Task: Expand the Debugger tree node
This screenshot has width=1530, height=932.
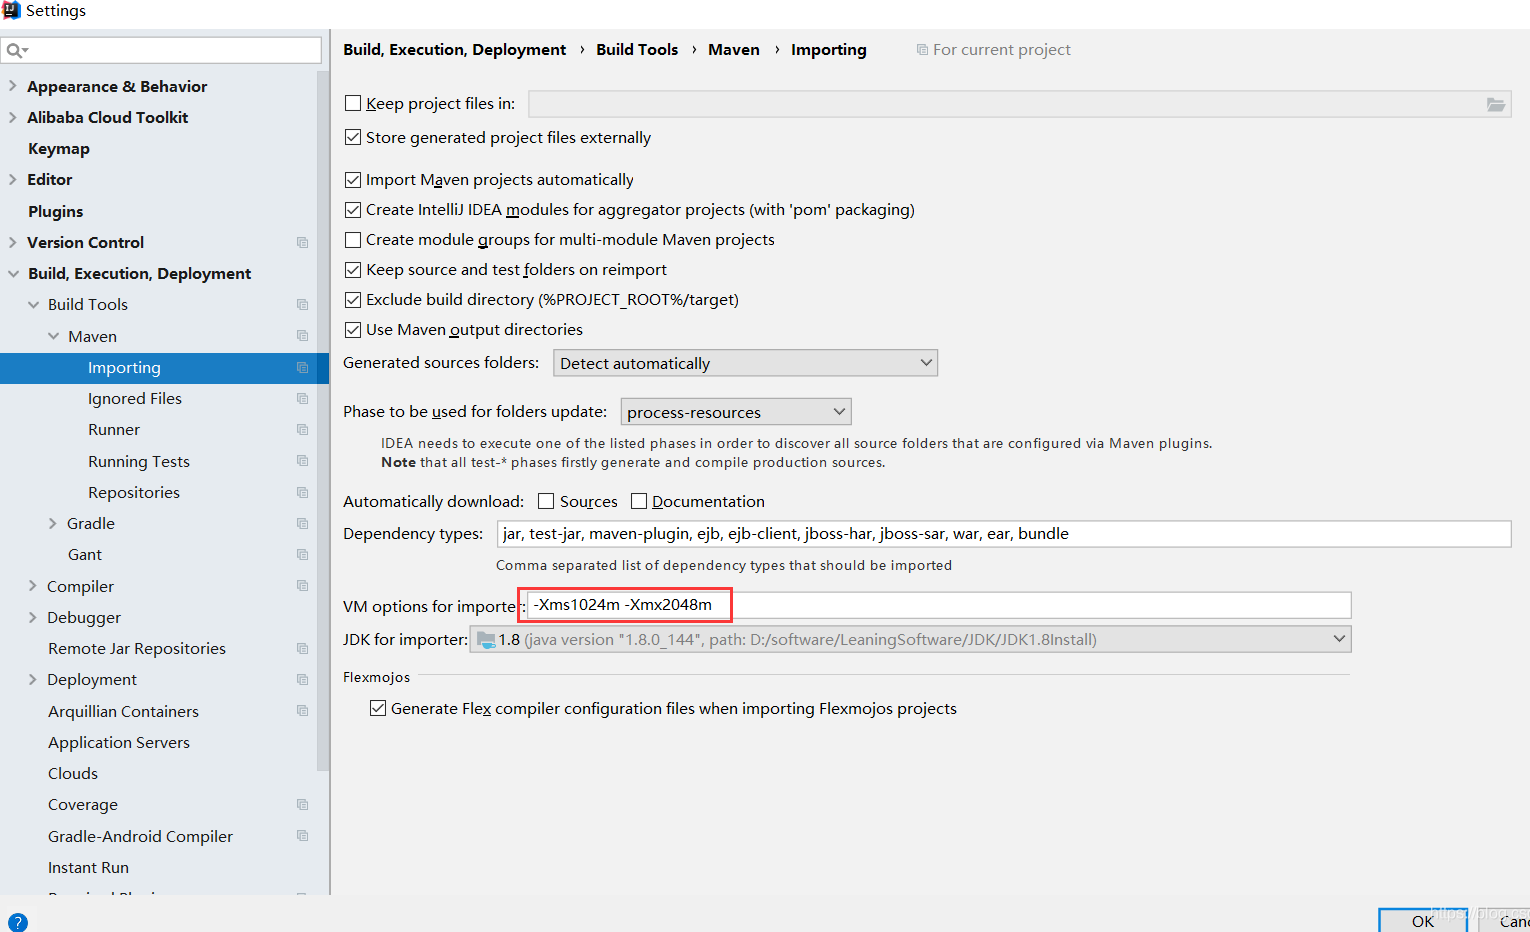Action: pyautogui.click(x=33, y=617)
